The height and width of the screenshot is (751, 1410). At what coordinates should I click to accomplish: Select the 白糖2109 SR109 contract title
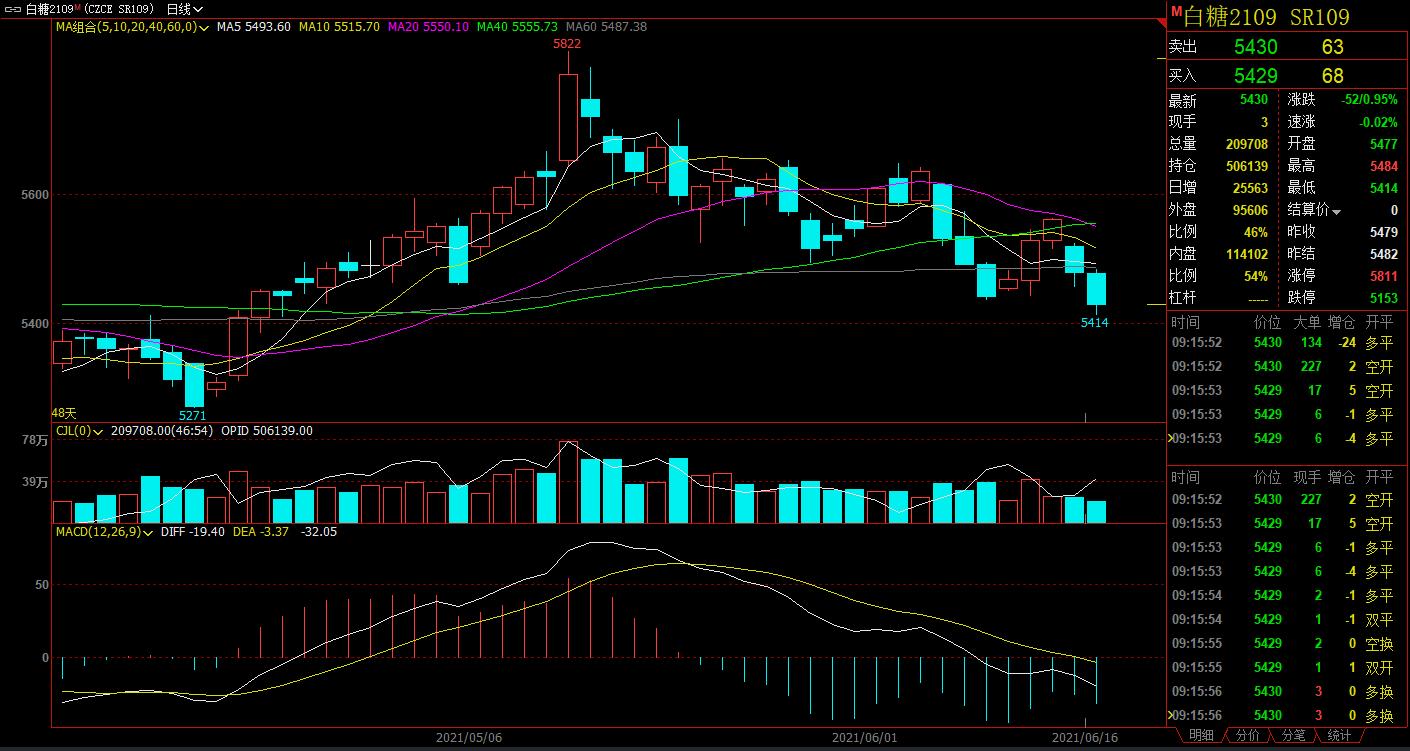[x=1267, y=17]
